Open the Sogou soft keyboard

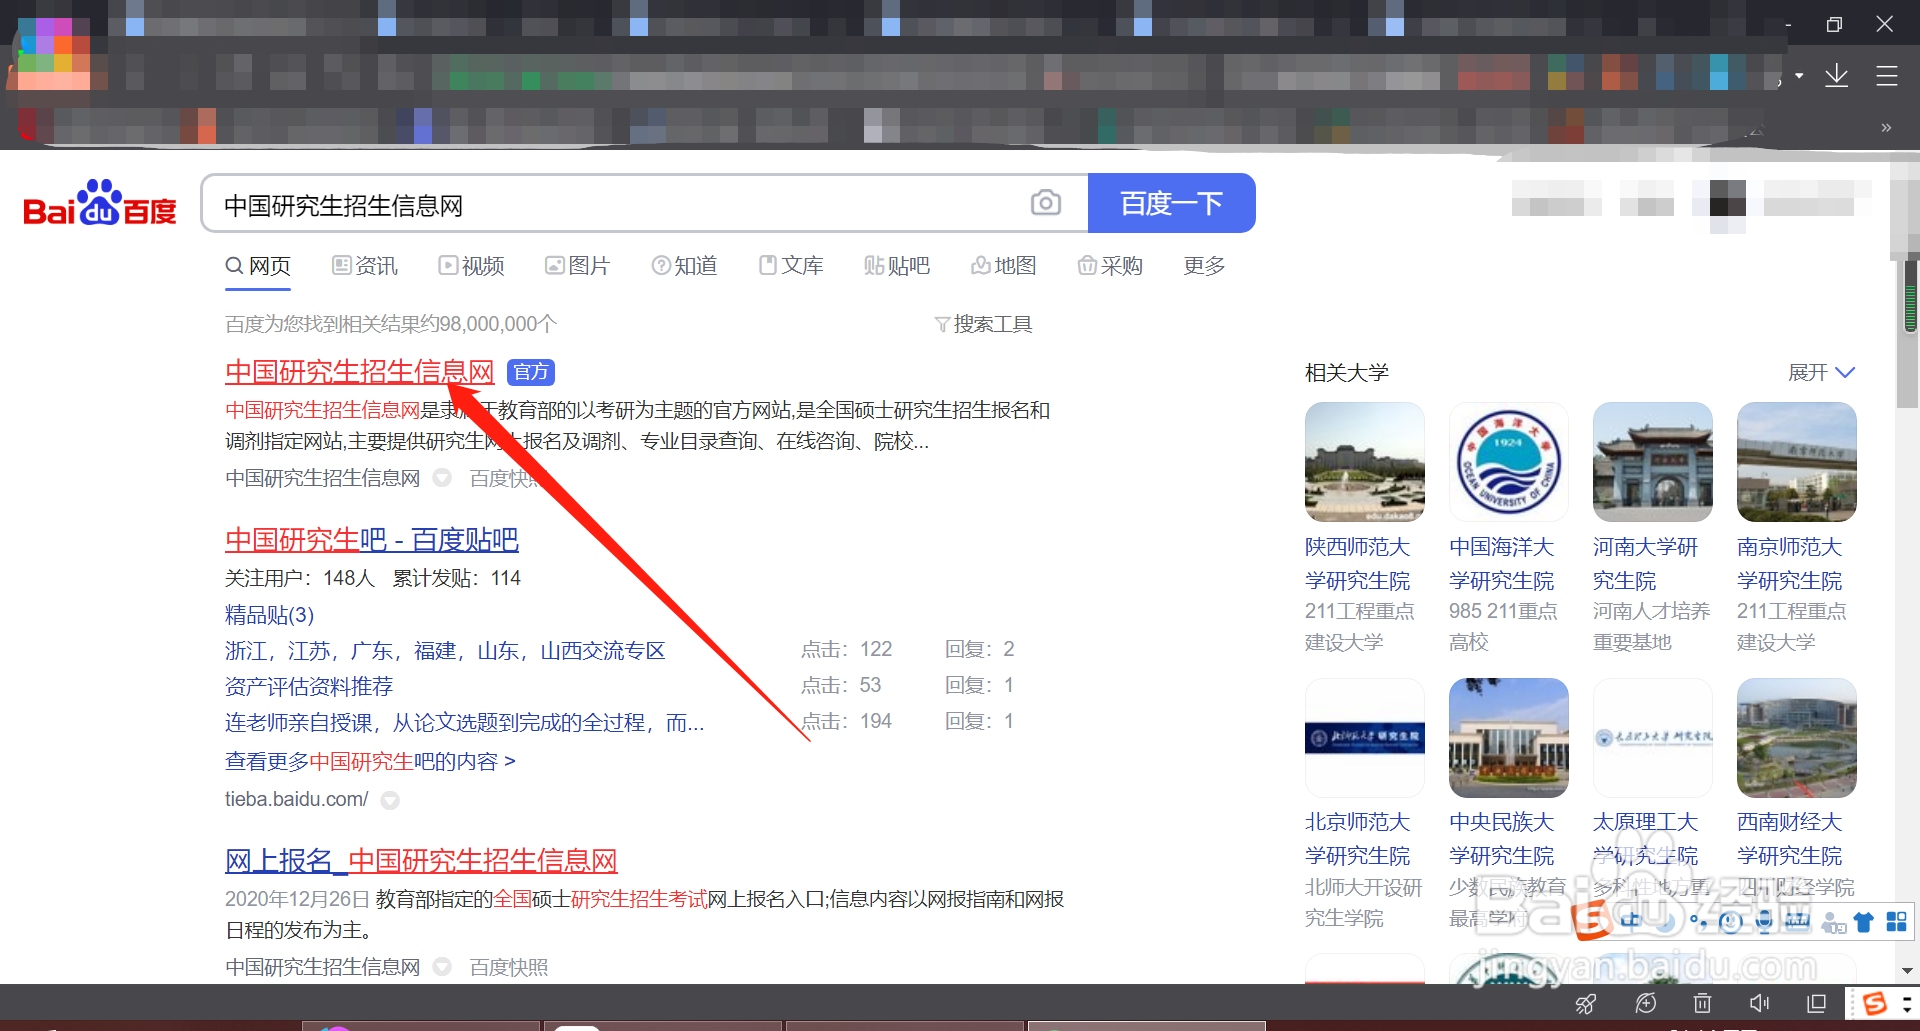(1797, 920)
